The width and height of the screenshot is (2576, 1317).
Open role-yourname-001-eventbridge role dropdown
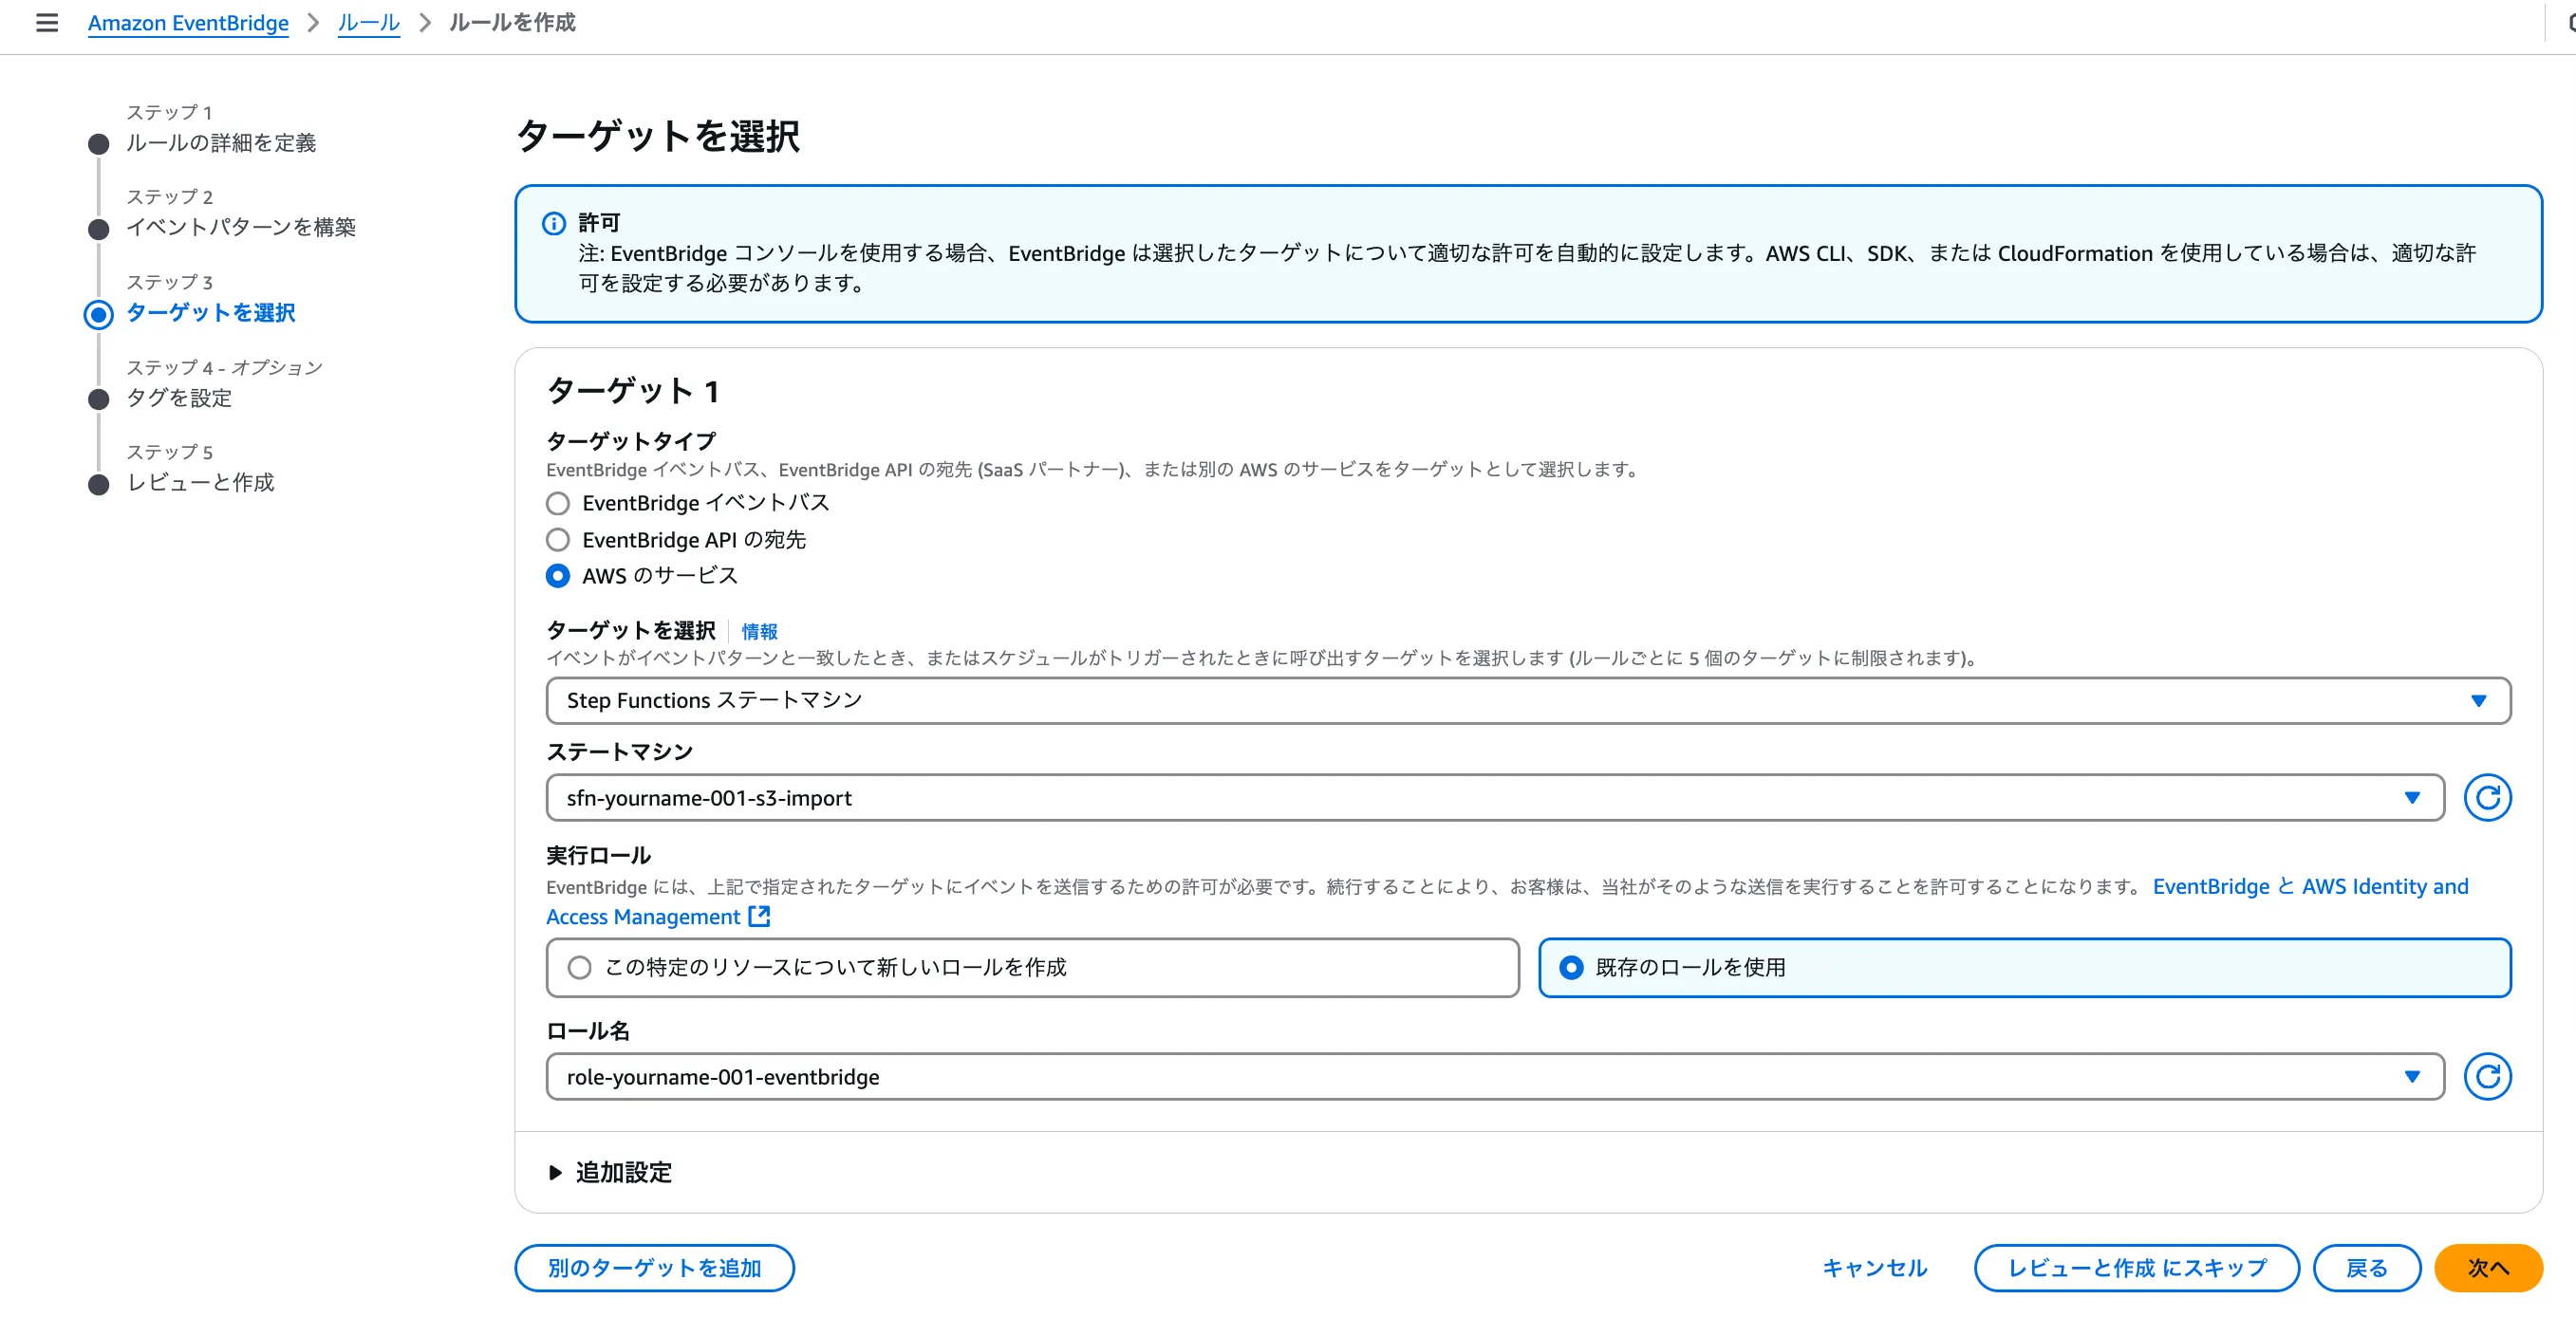pyautogui.click(x=1494, y=1076)
